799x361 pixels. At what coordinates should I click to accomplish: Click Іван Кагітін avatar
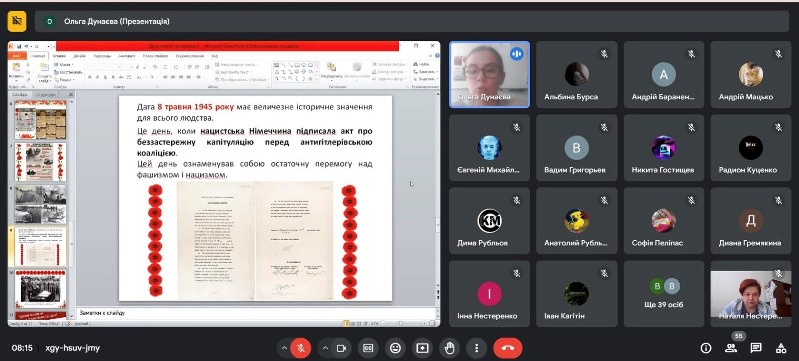[576, 294]
